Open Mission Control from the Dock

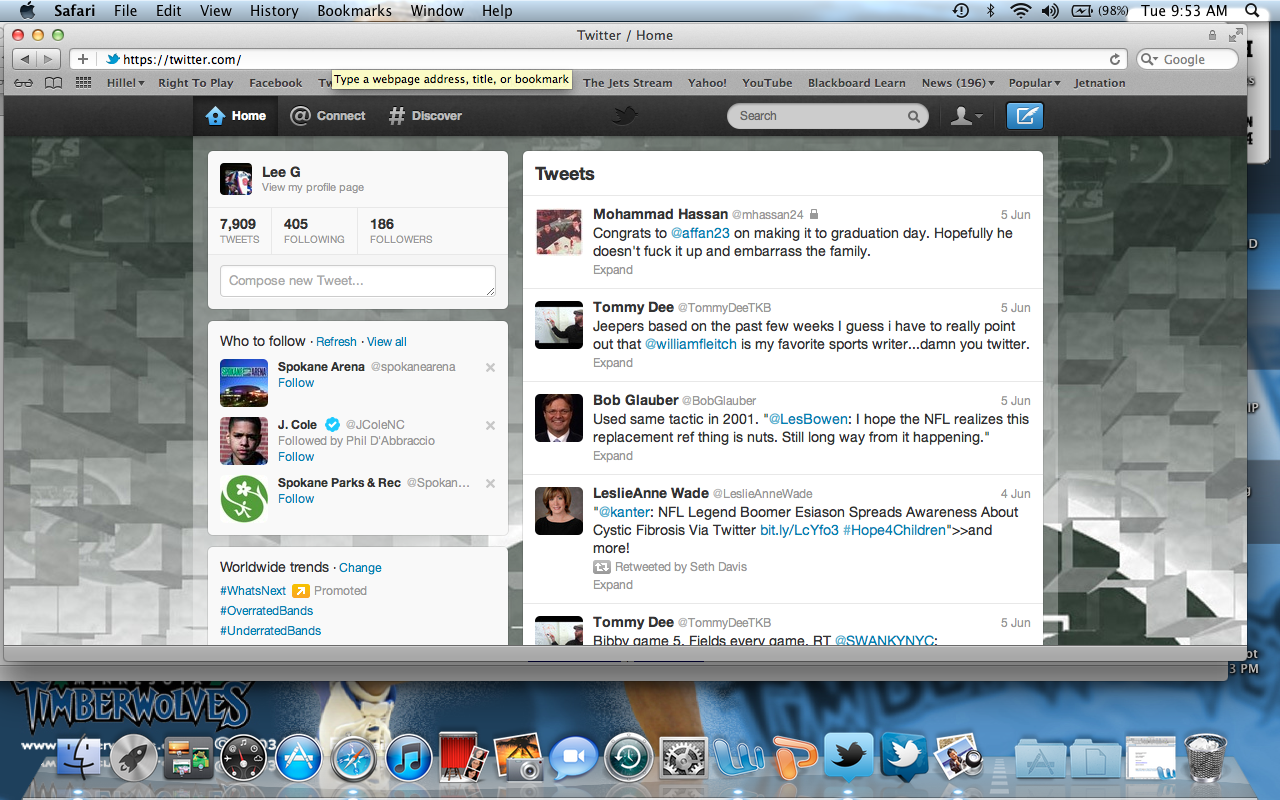pos(188,759)
